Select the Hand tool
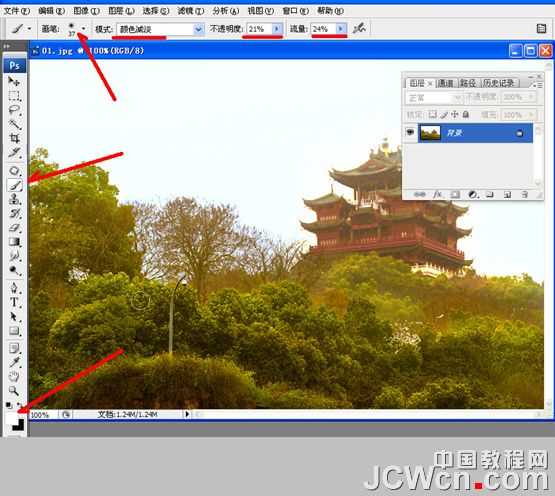555x496 pixels. click(x=14, y=376)
